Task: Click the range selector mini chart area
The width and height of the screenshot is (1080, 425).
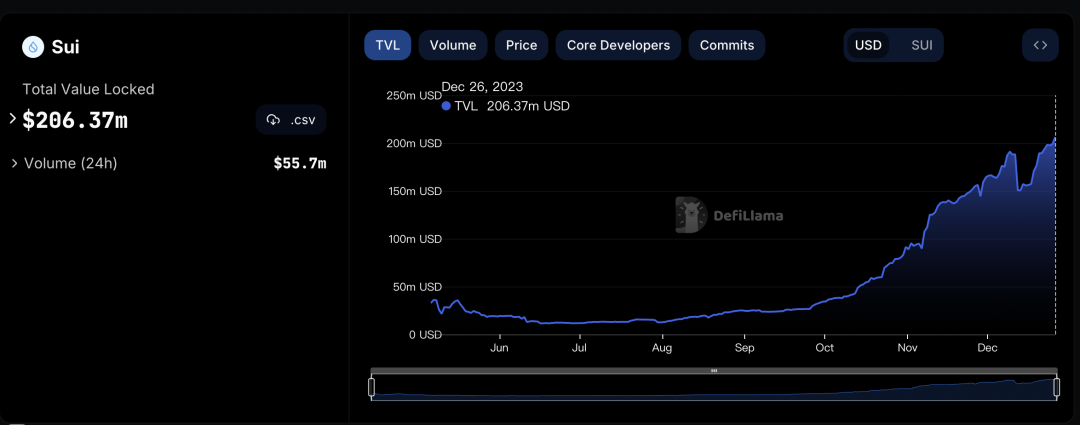Action: click(714, 388)
